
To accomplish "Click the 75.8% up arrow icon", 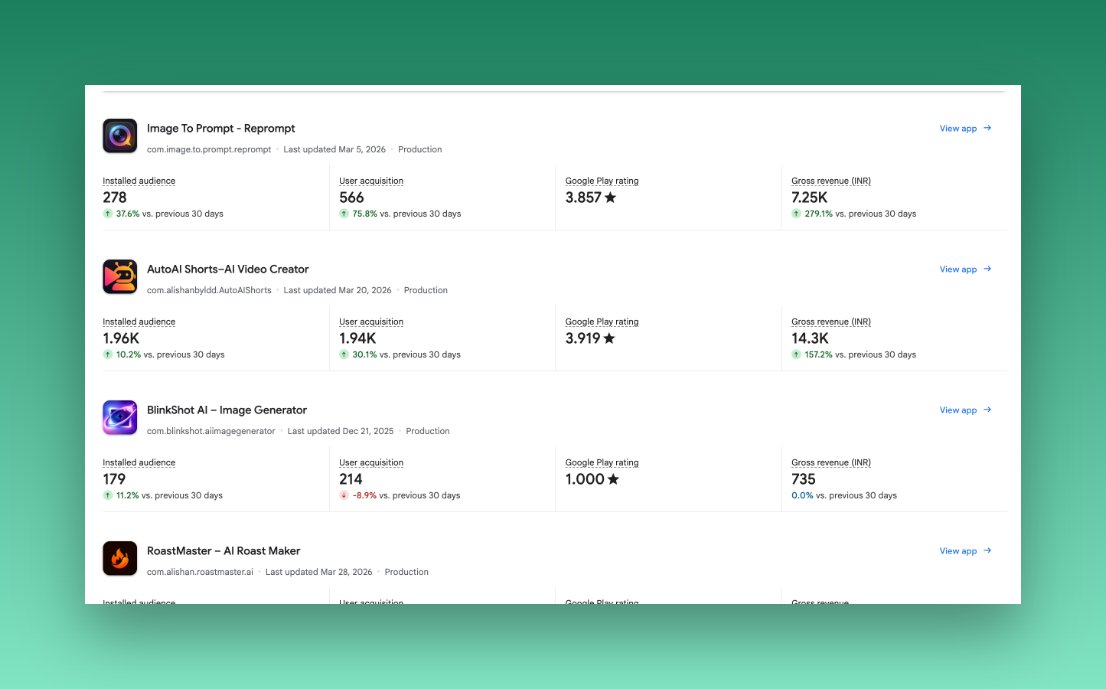I will coord(344,214).
